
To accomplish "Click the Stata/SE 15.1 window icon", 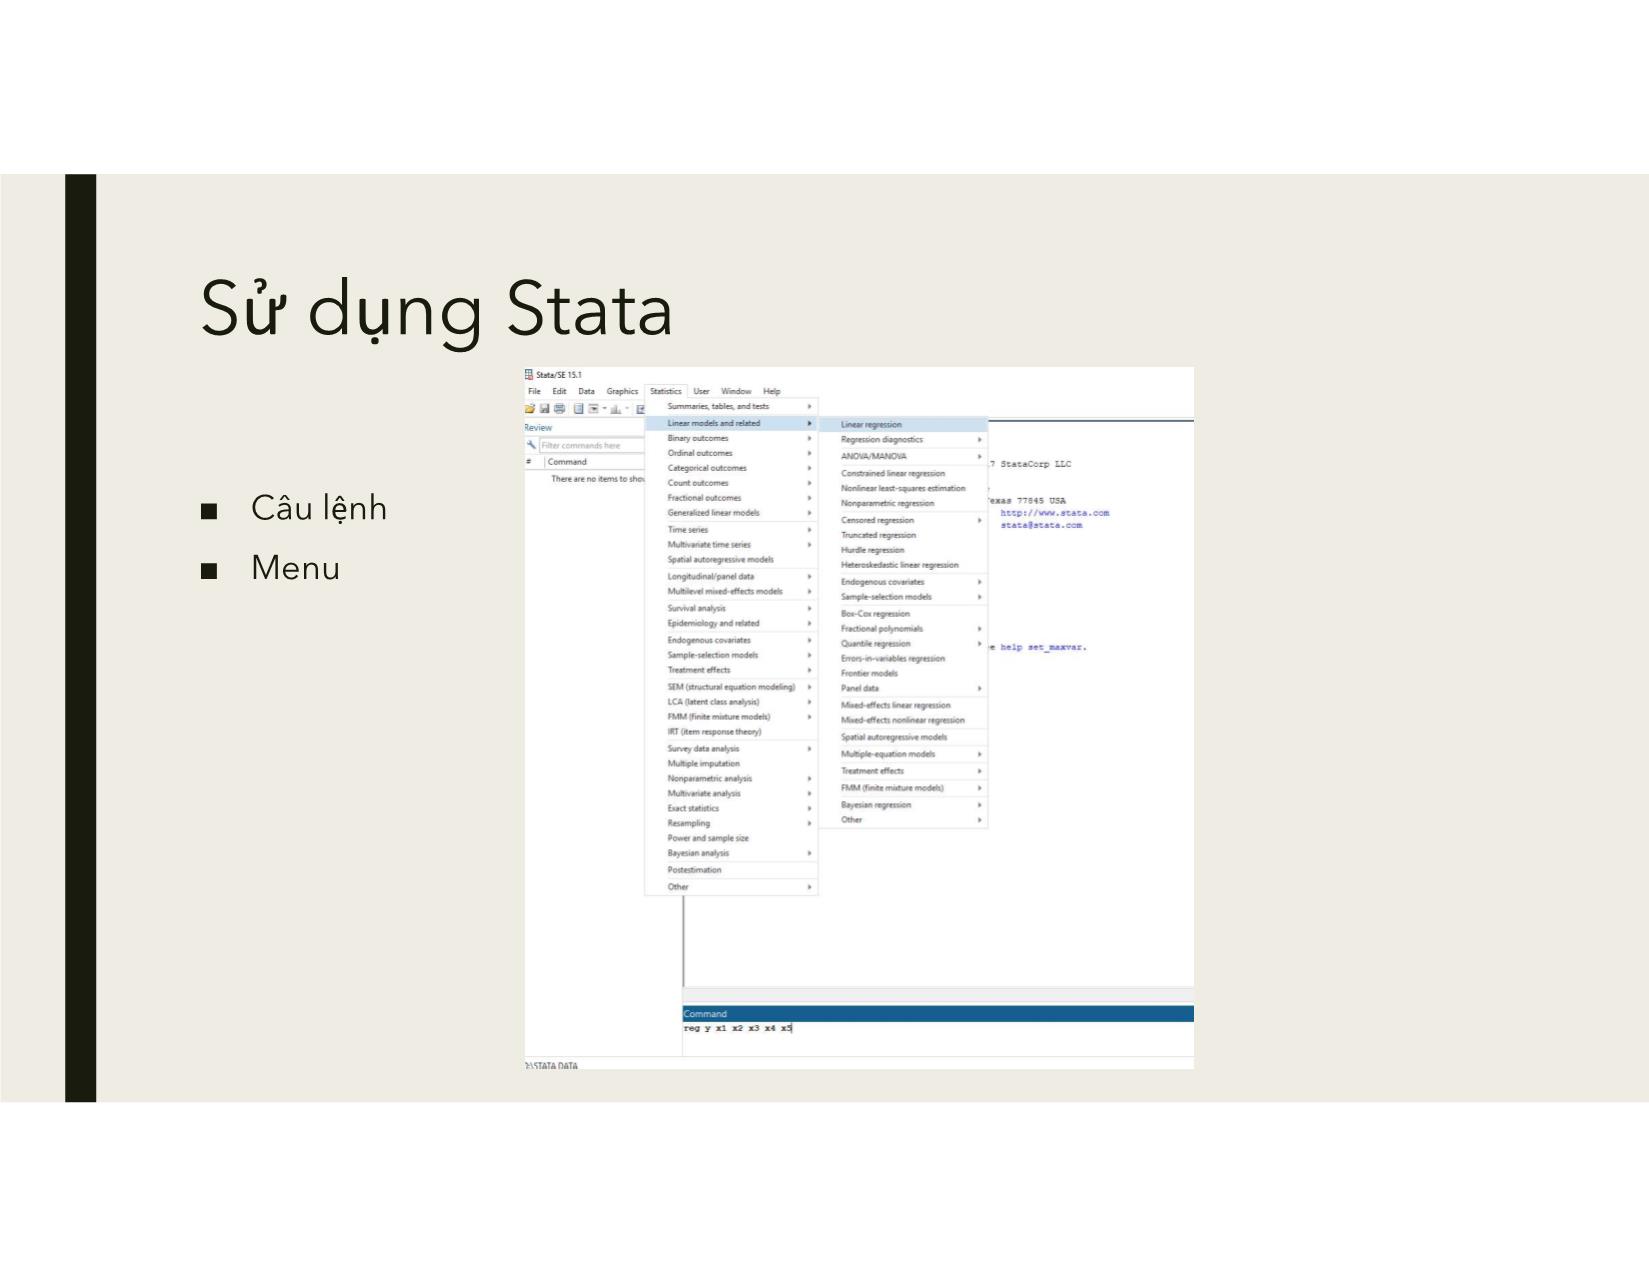I will click(529, 375).
